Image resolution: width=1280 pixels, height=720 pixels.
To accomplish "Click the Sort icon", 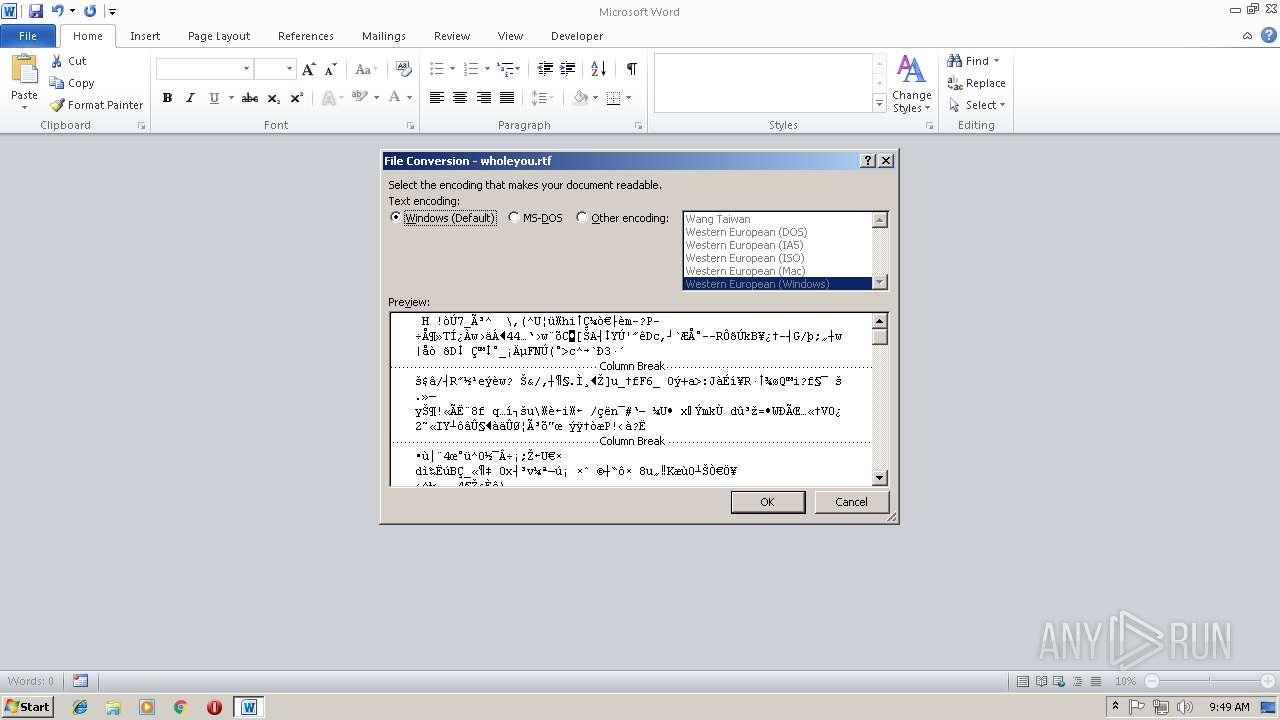I will (598, 69).
